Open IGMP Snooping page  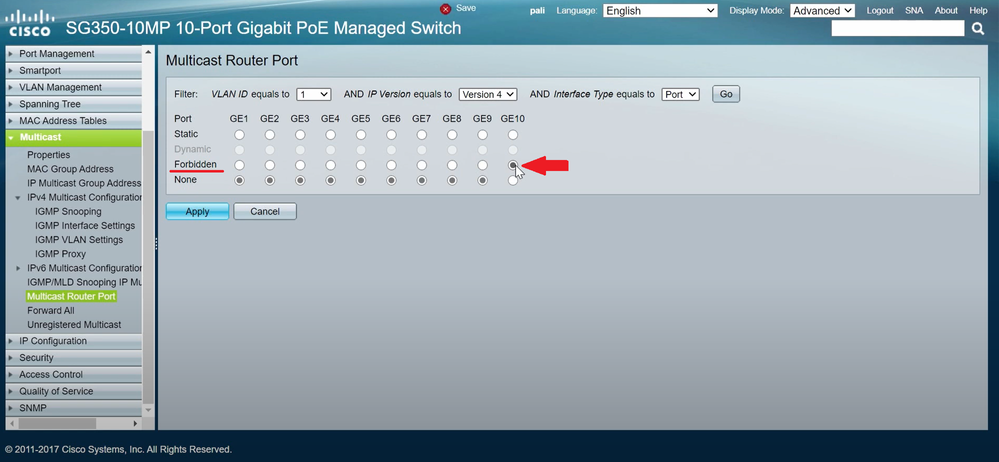click(x=68, y=212)
